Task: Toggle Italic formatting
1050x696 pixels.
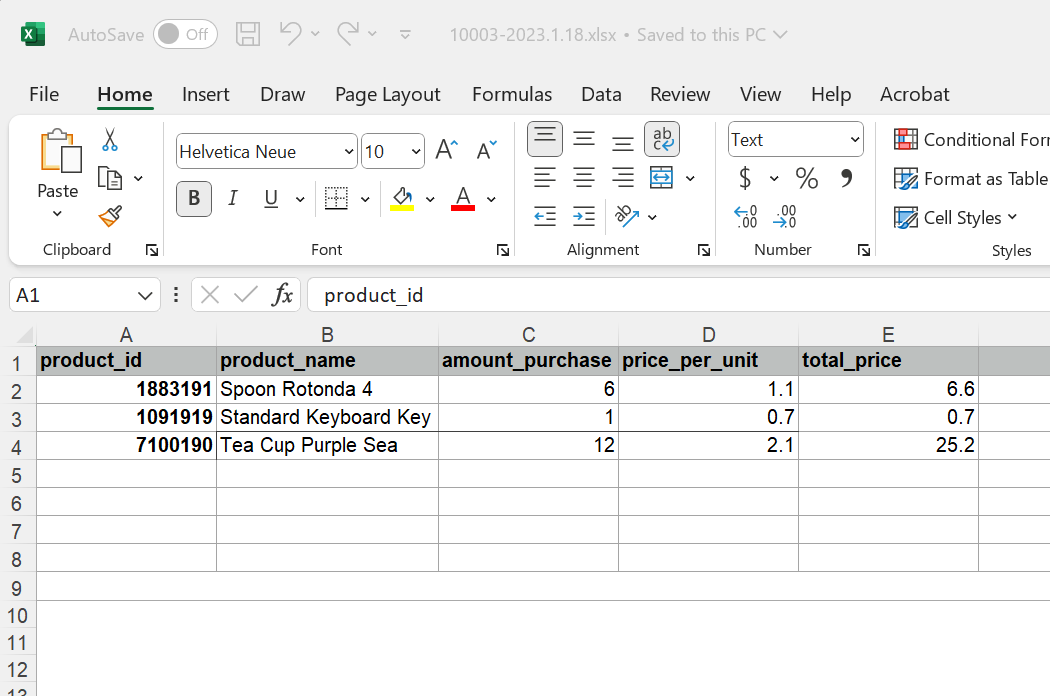Action: click(232, 199)
